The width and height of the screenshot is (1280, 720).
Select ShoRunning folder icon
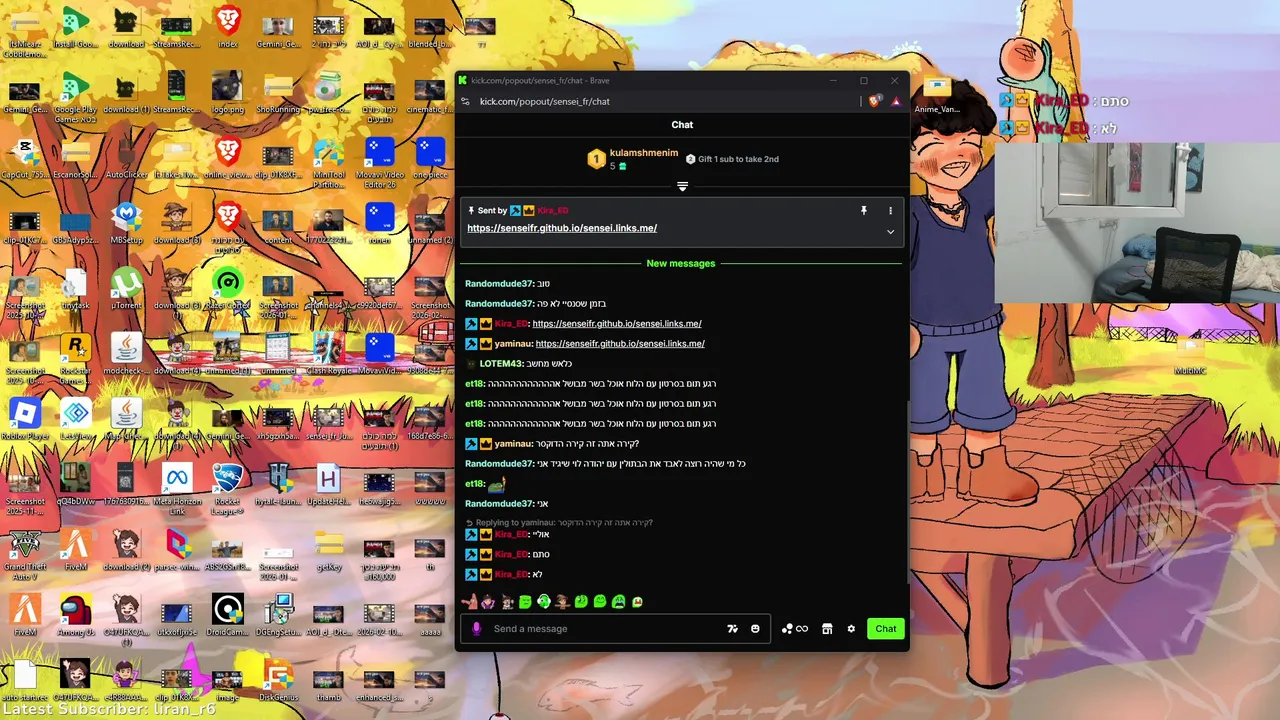(x=278, y=92)
